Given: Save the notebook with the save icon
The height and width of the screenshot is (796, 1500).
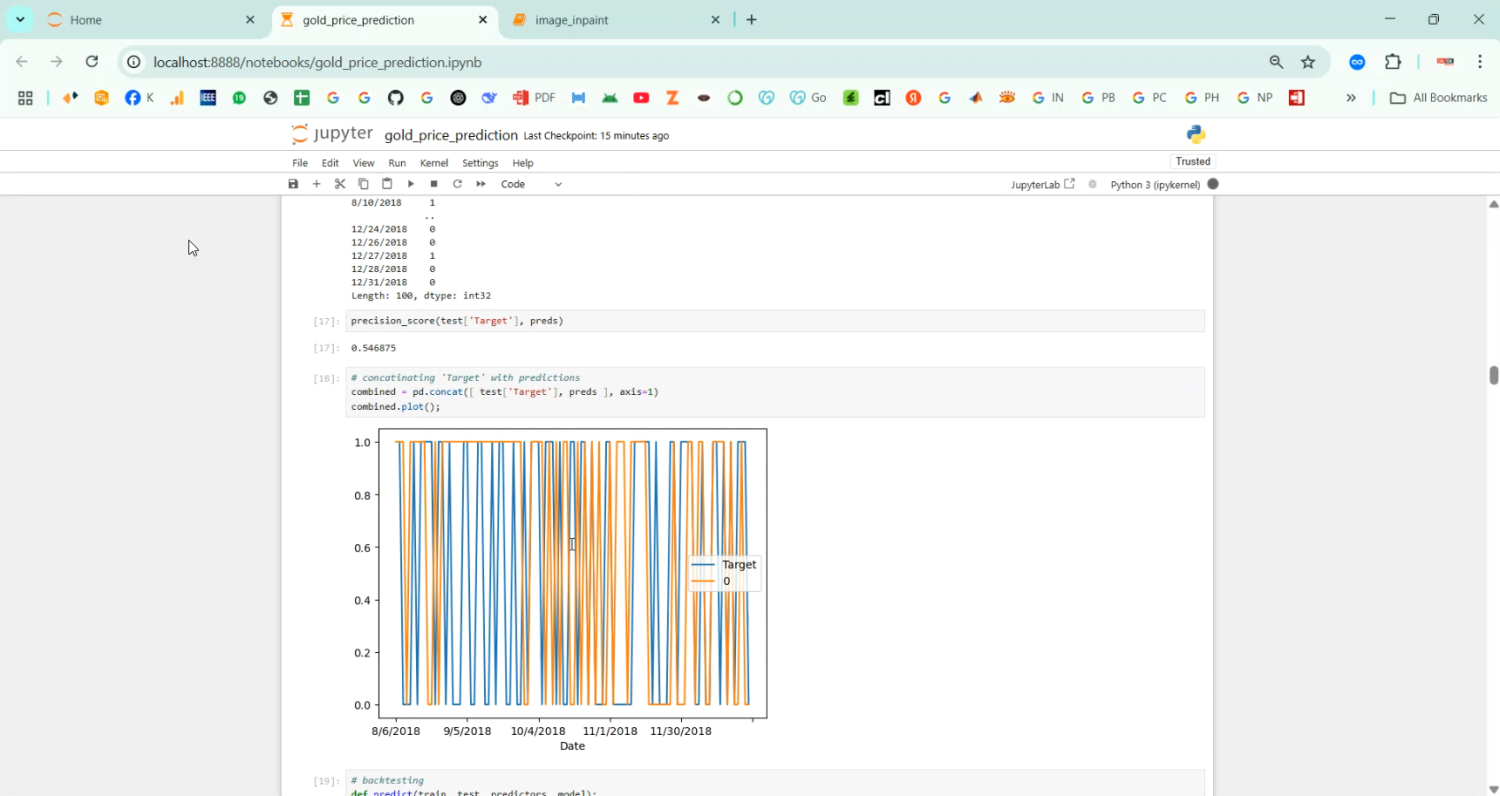Looking at the screenshot, I should (293, 184).
